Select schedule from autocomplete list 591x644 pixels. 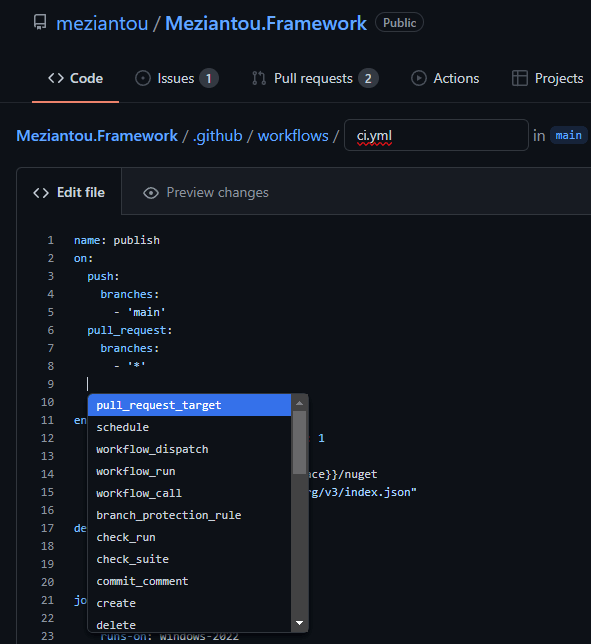click(189, 427)
